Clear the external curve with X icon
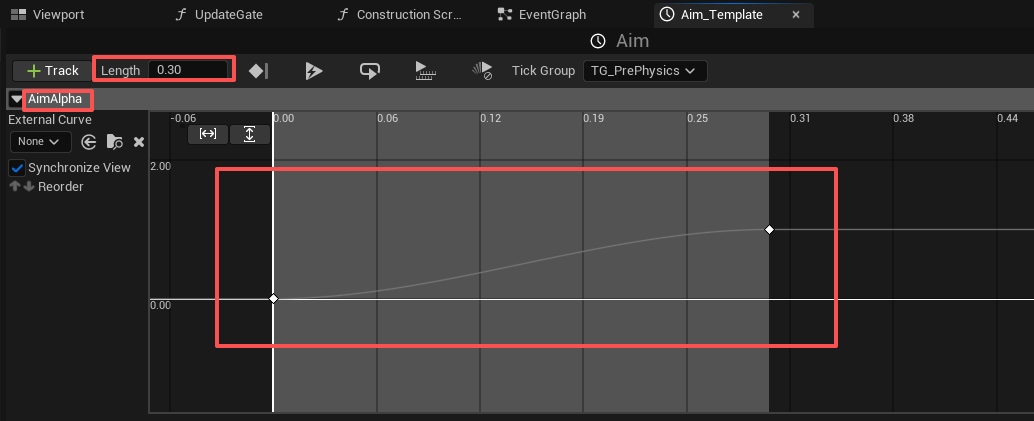1034x421 pixels. coord(139,141)
